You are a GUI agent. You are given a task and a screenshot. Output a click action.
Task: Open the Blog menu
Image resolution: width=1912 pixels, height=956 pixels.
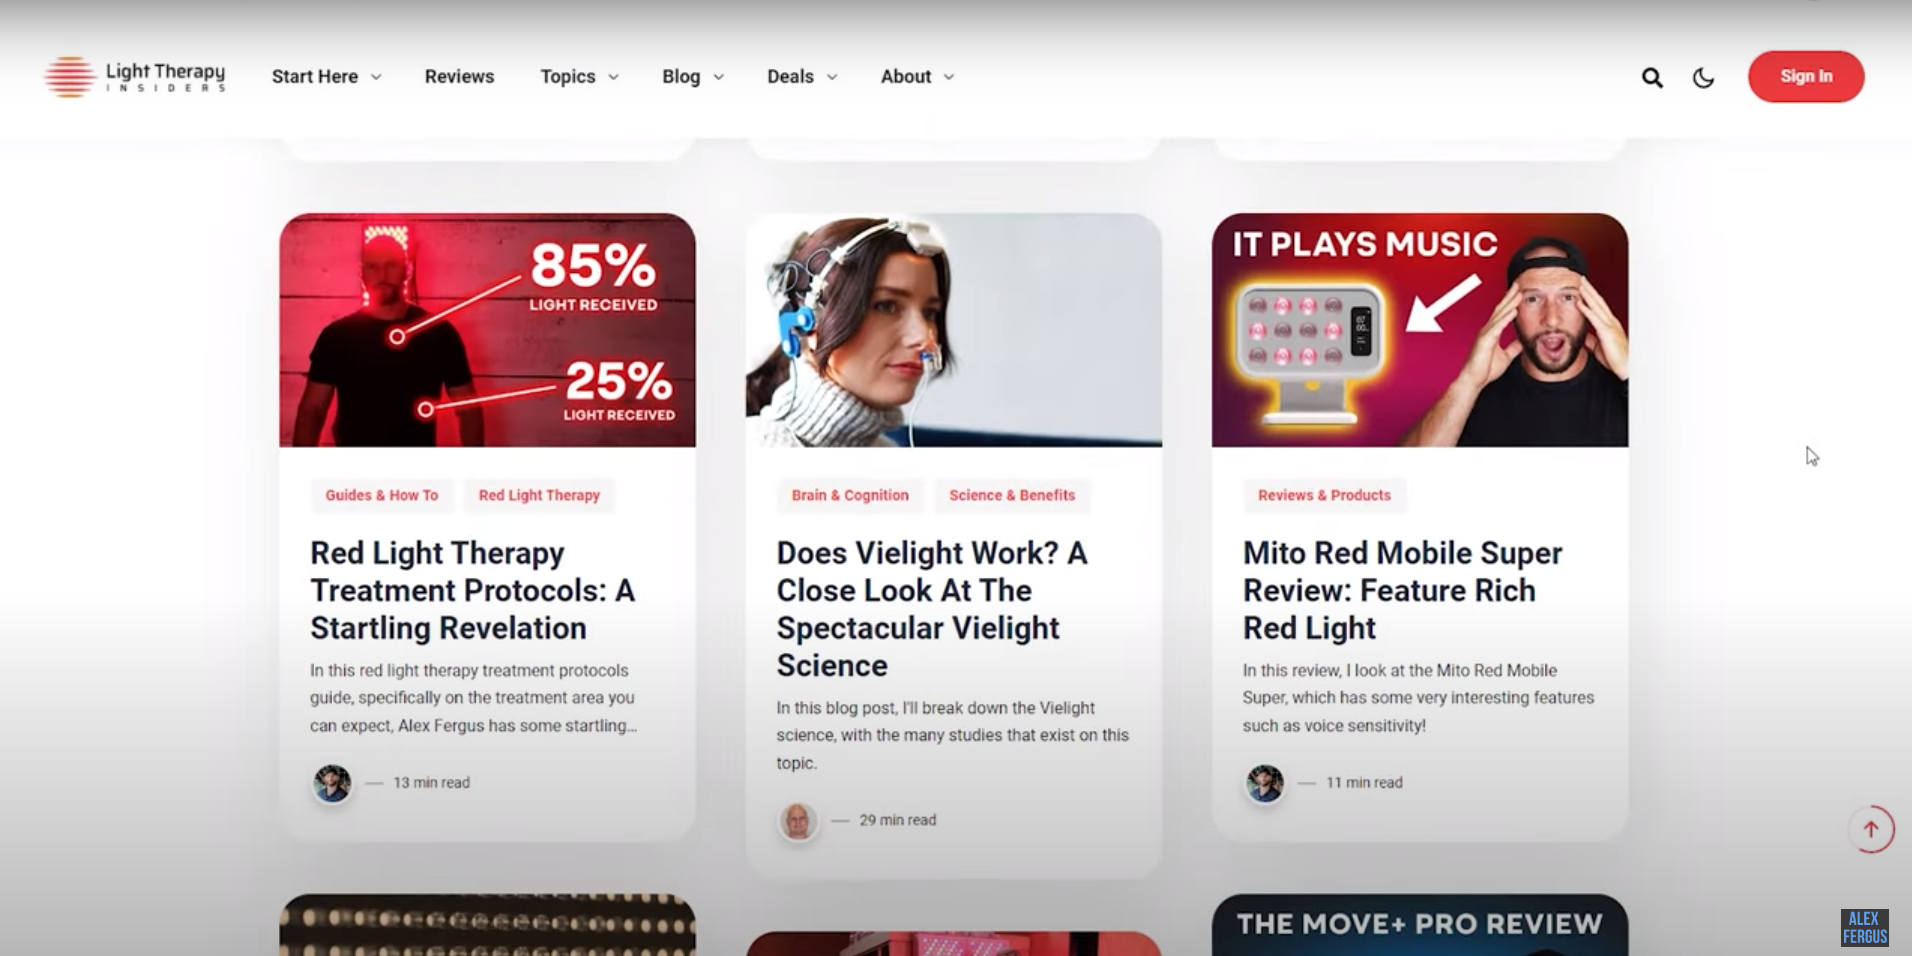681,77
